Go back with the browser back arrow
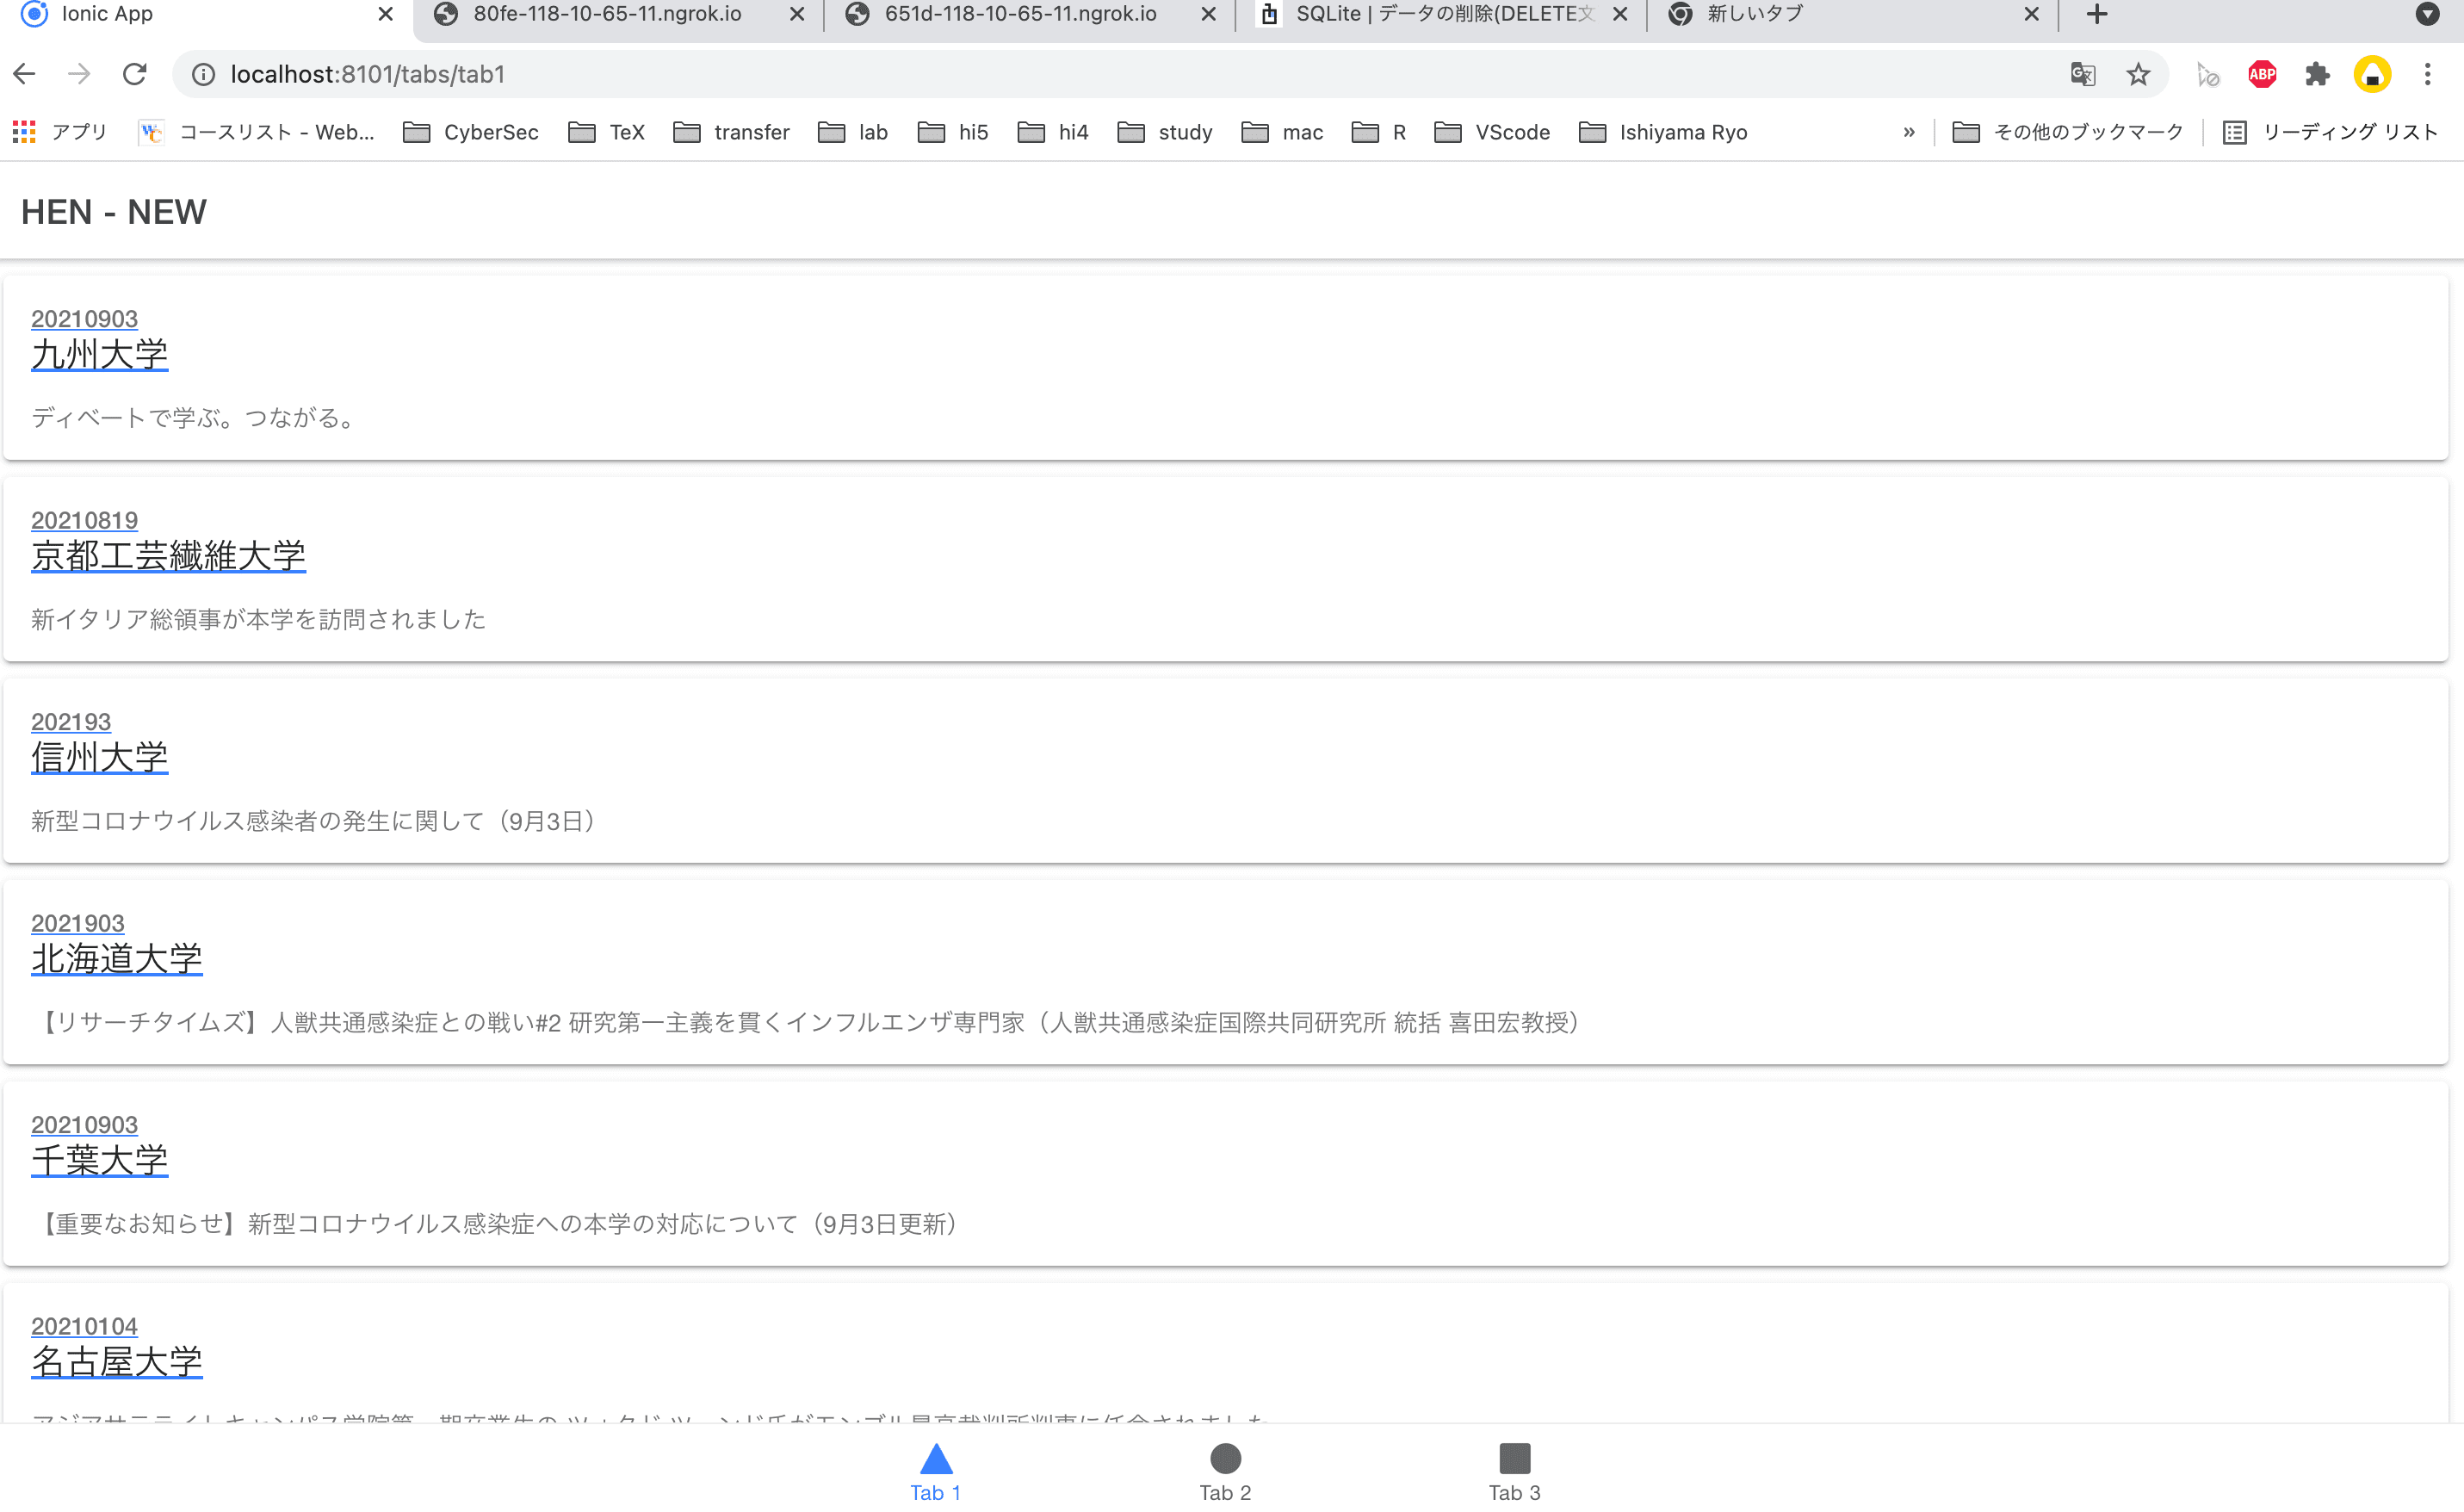 [25, 74]
